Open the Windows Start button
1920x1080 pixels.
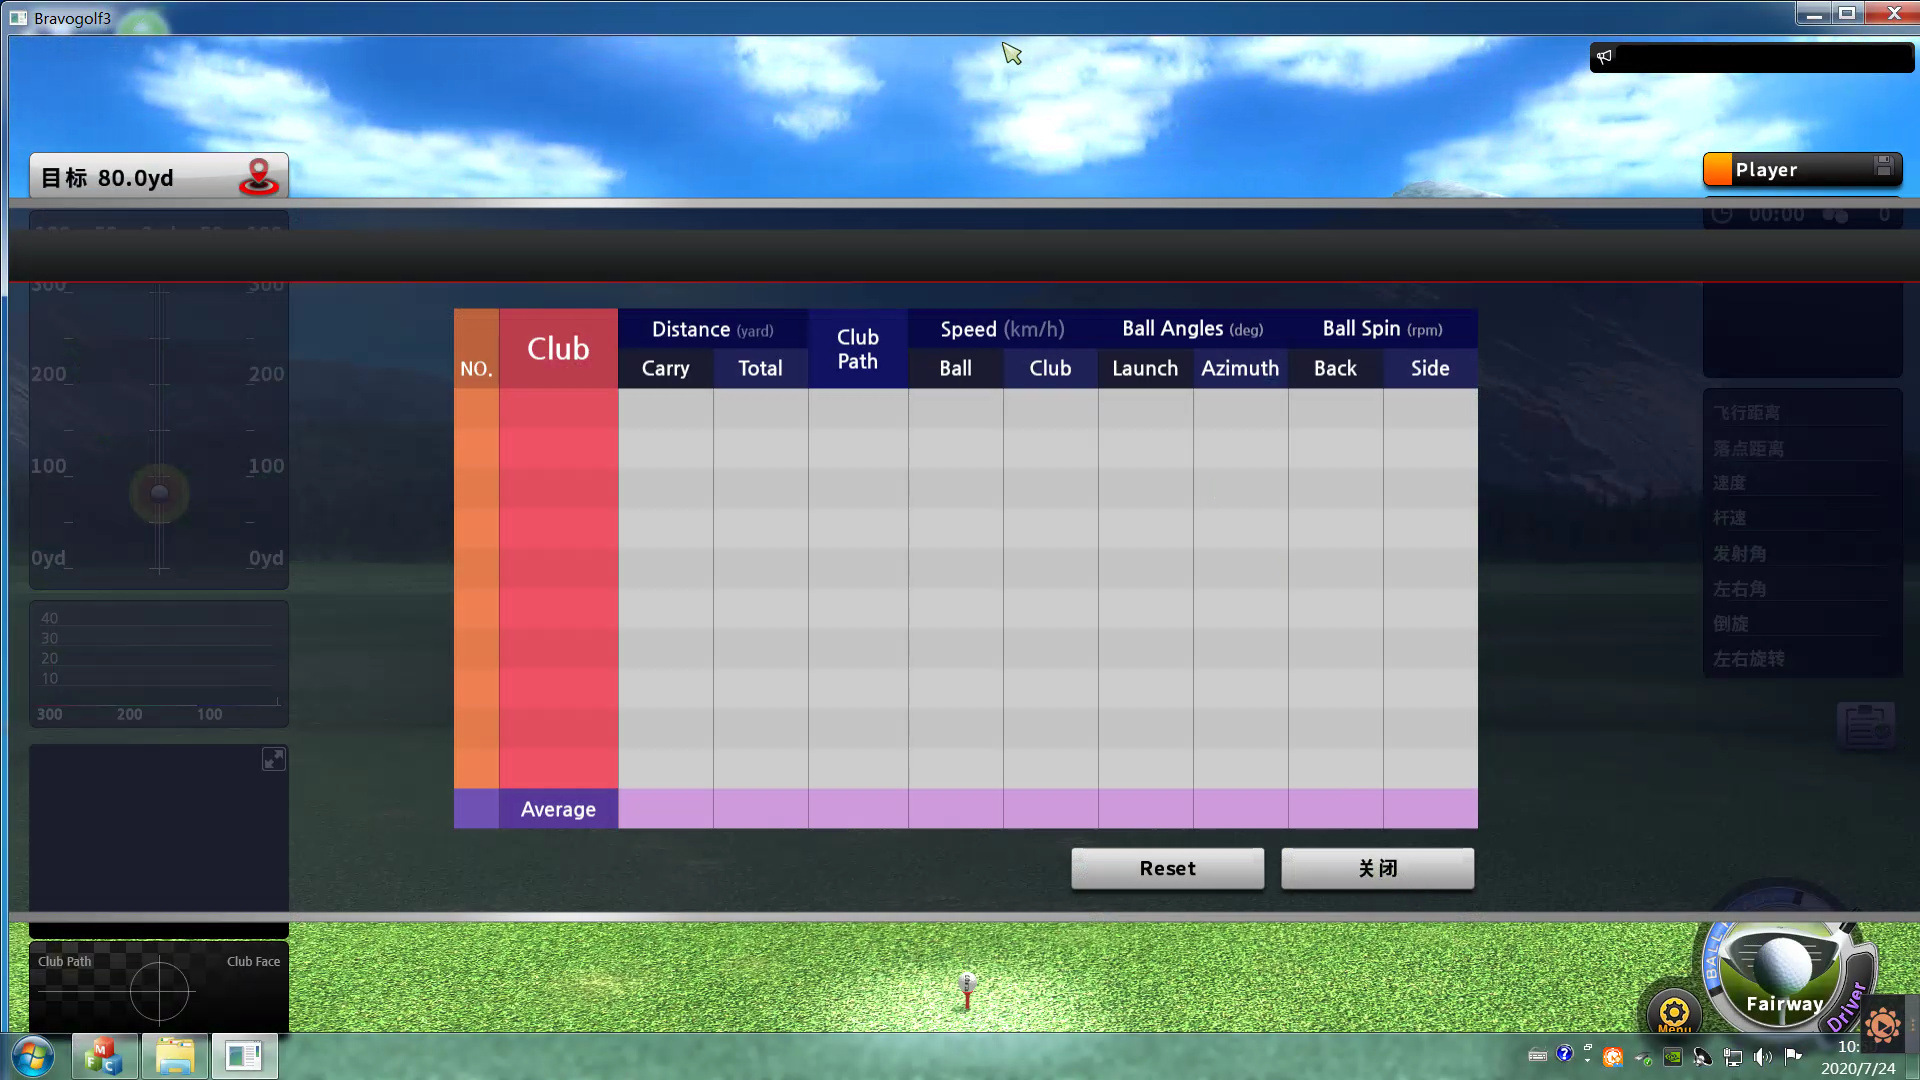tap(33, 1056)
